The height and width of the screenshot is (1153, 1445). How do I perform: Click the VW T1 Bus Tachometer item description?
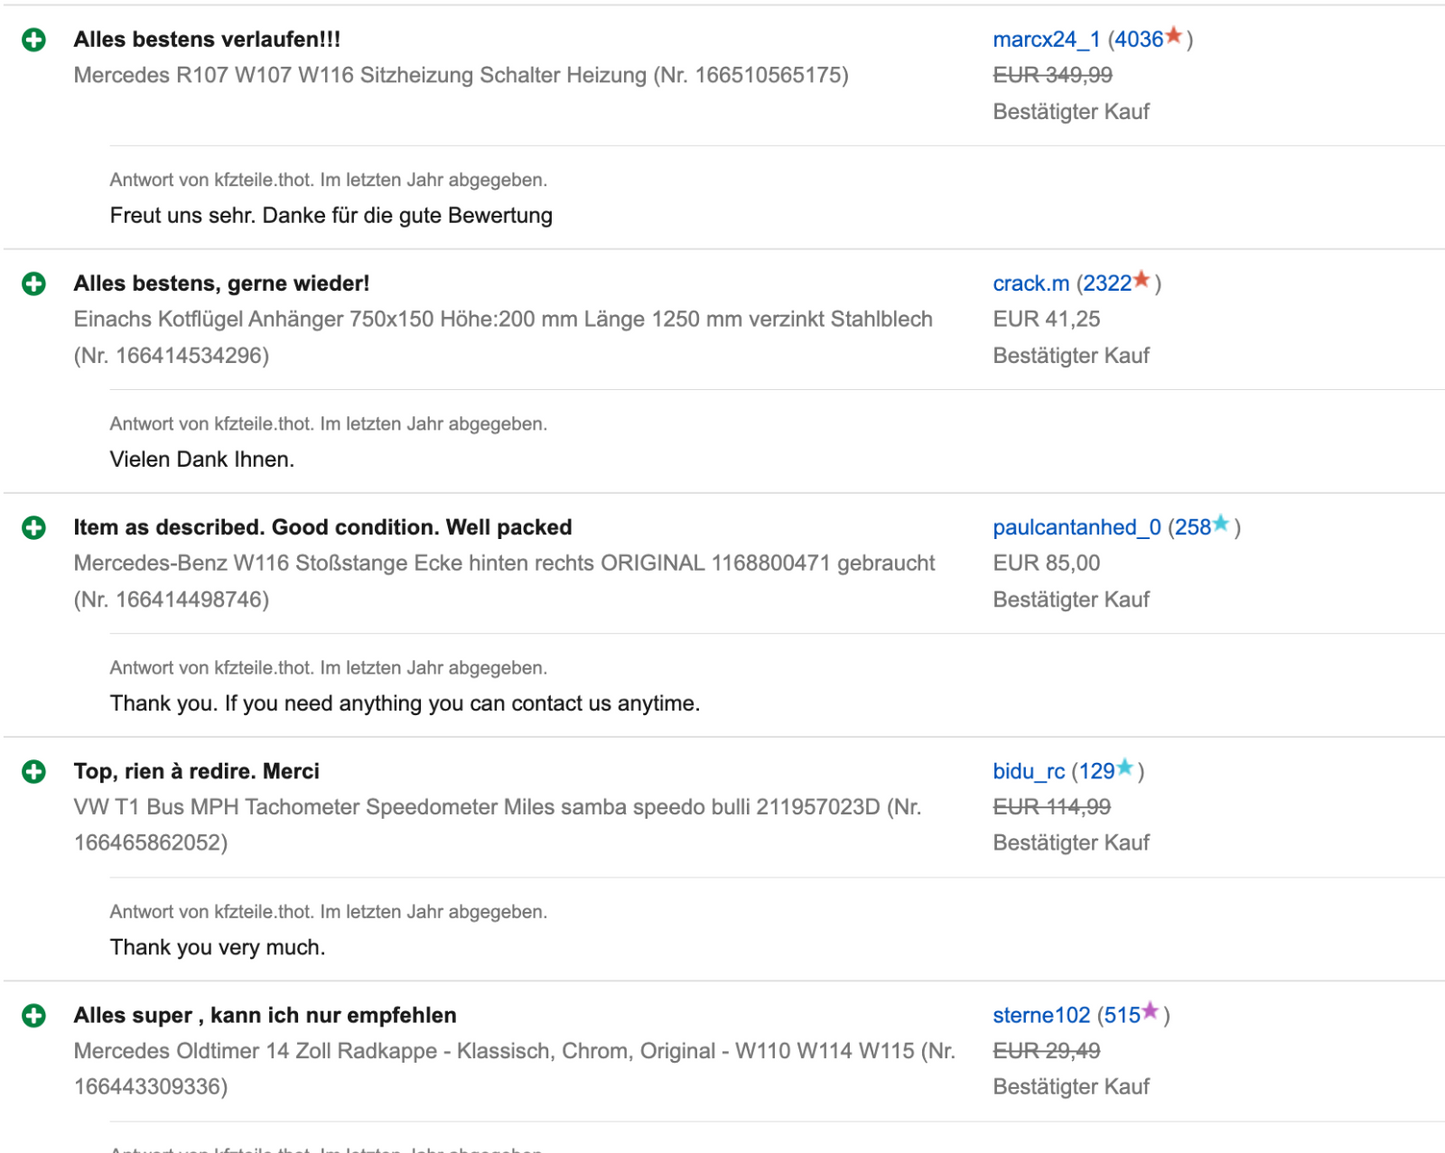pyautogui.click(x=497, y=808)
